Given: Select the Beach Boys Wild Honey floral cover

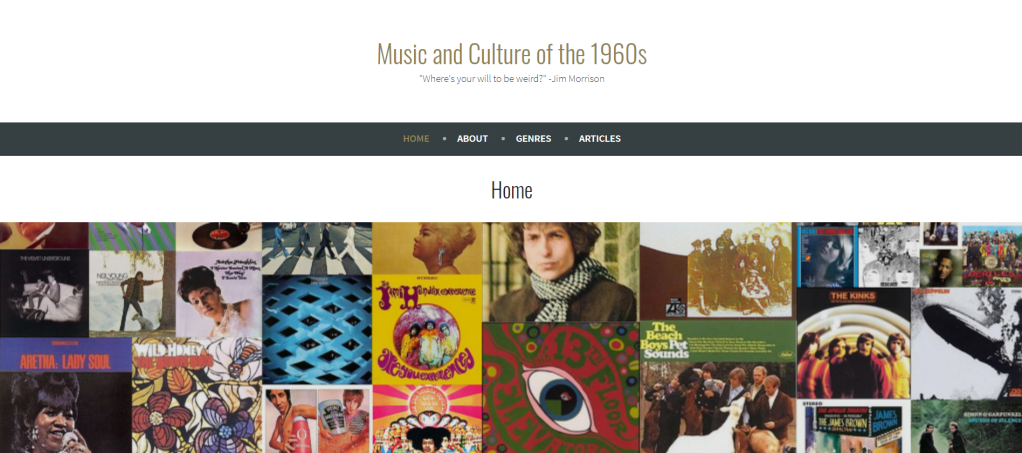Looking at the screenshot, I should coord(197,395).
